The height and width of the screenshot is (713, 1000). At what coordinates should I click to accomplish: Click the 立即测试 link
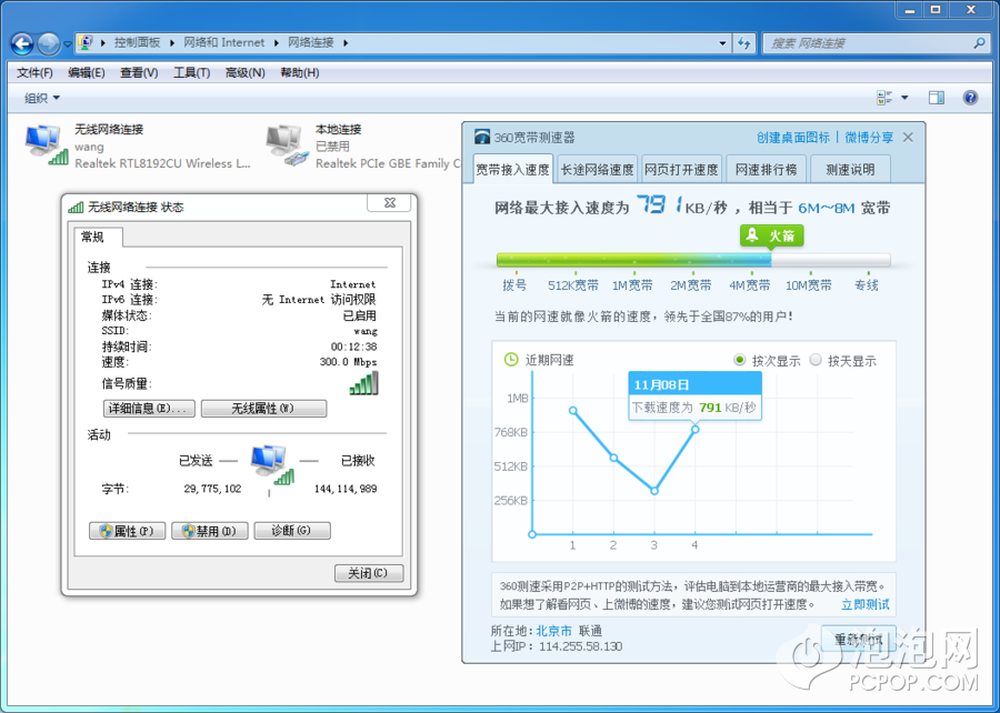click(x=865, y=605)
